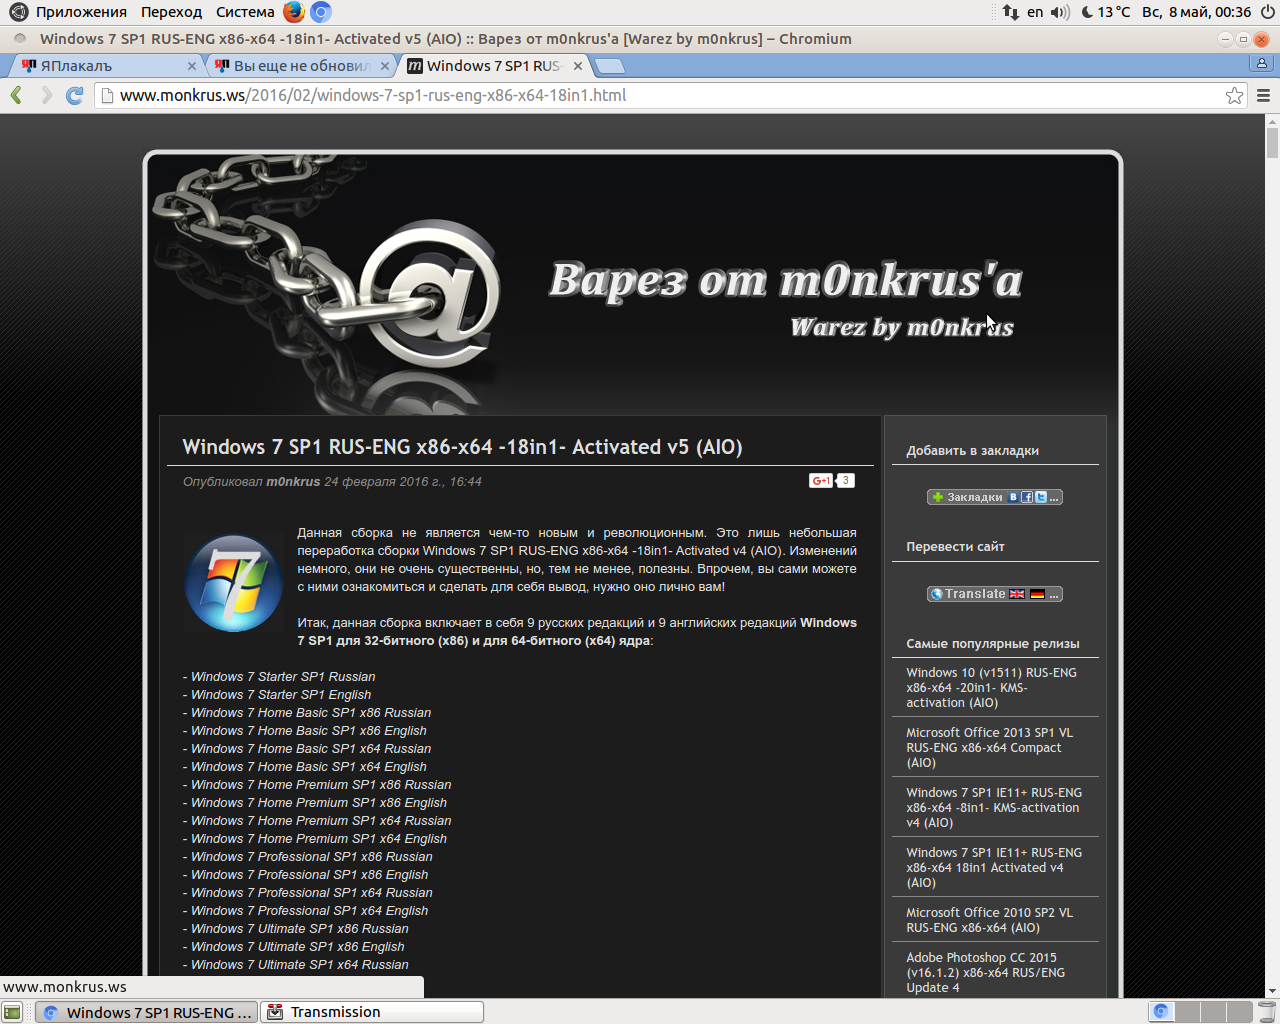Click 'Windows 7 Ultimate SP1 x86 English' entry
This screenshot has width=1280, height=1024.
click(x=298, y=947)
